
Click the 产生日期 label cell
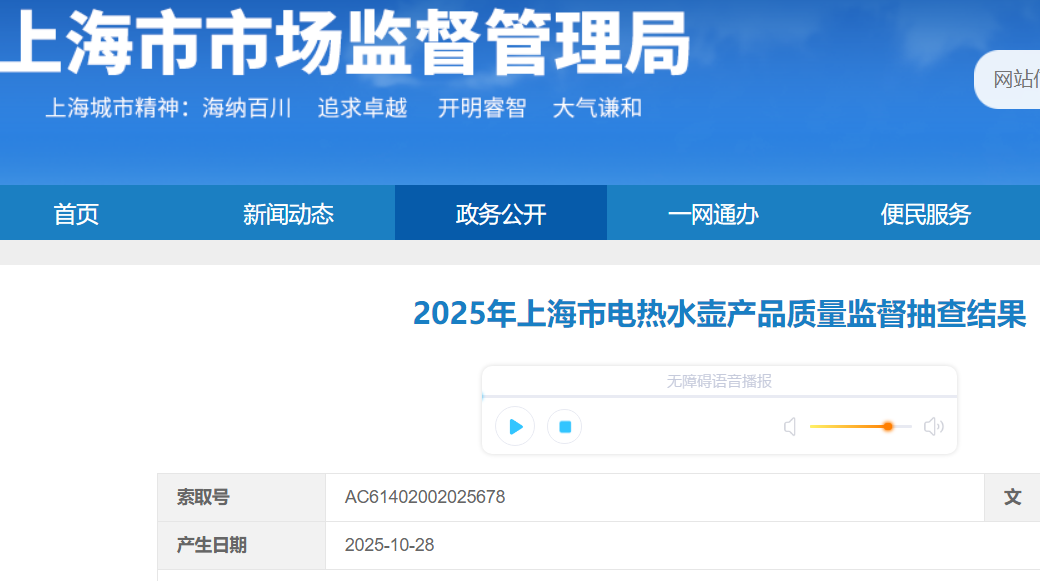211,545
